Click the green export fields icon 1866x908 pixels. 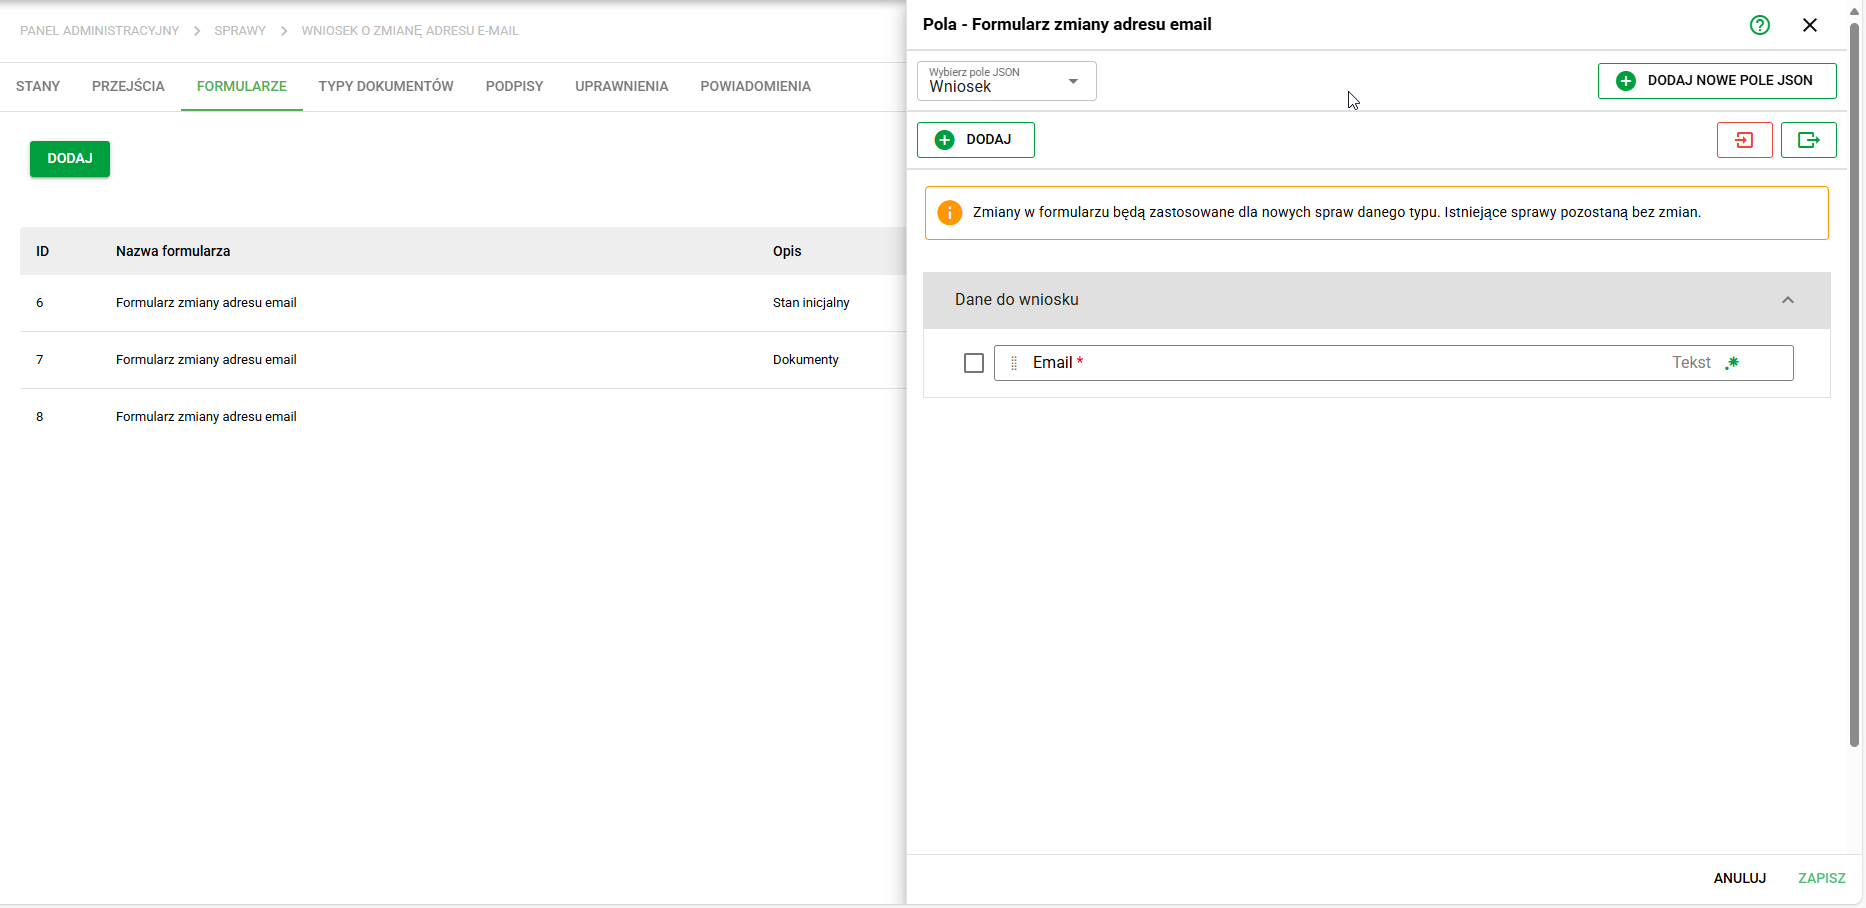[1809, 140]
